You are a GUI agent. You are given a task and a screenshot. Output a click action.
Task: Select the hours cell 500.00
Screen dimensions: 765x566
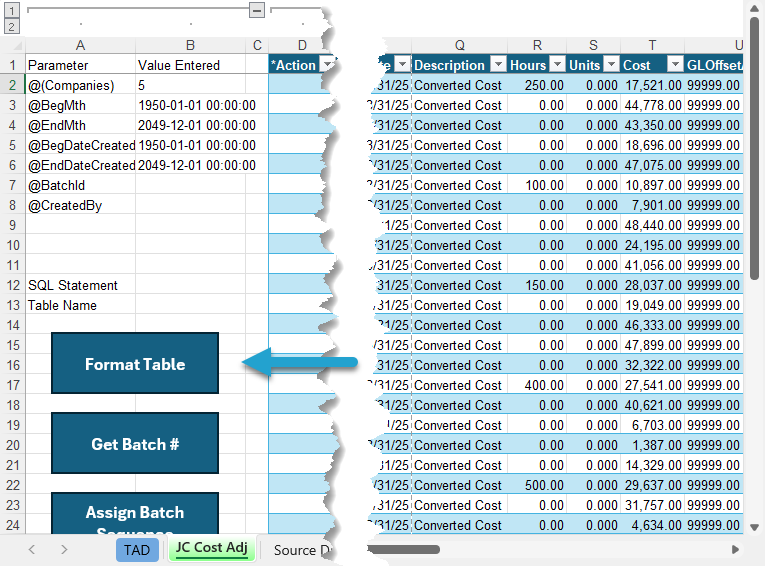[537, 485]
